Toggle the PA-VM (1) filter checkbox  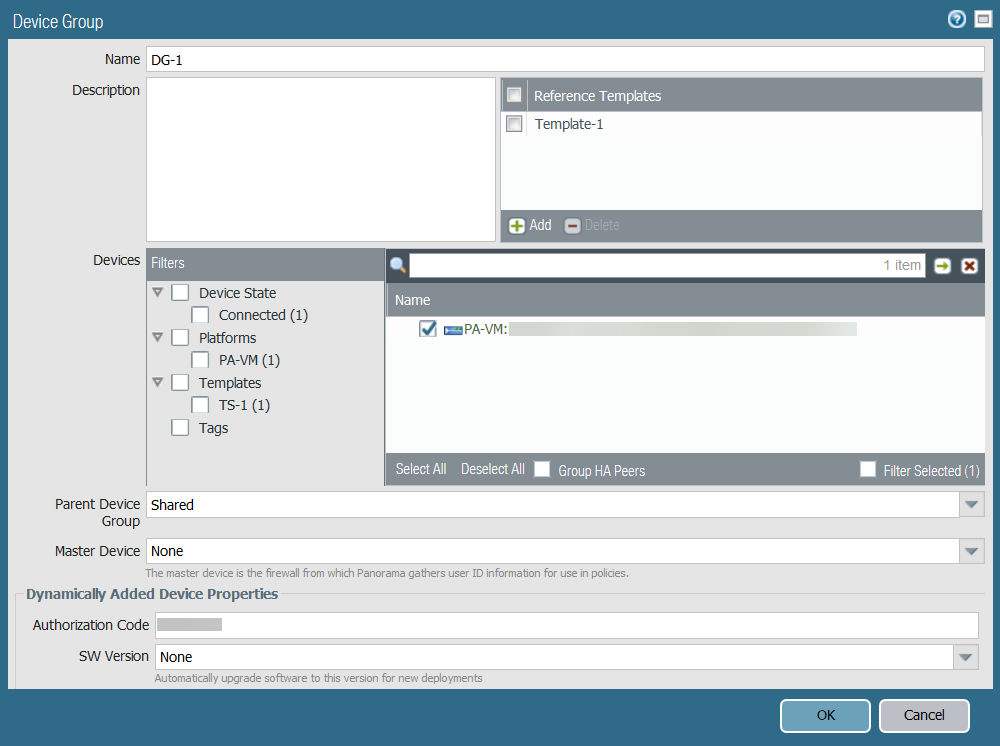coord(200,360)
